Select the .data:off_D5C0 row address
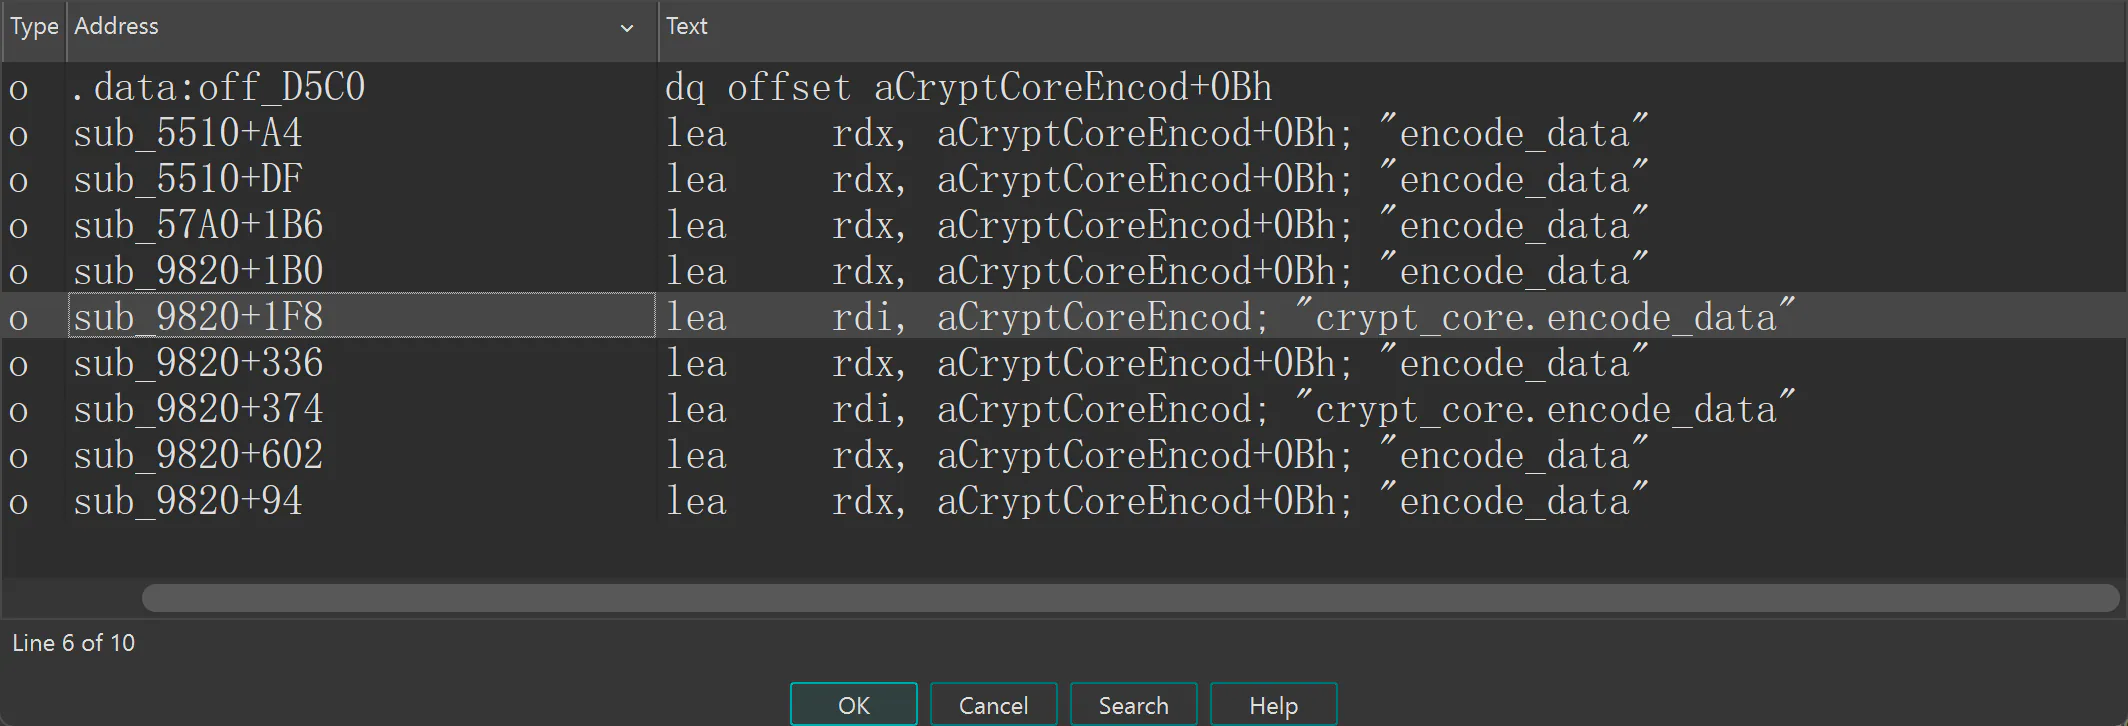The image size is (2128, 726). click(x=219, y=88)
